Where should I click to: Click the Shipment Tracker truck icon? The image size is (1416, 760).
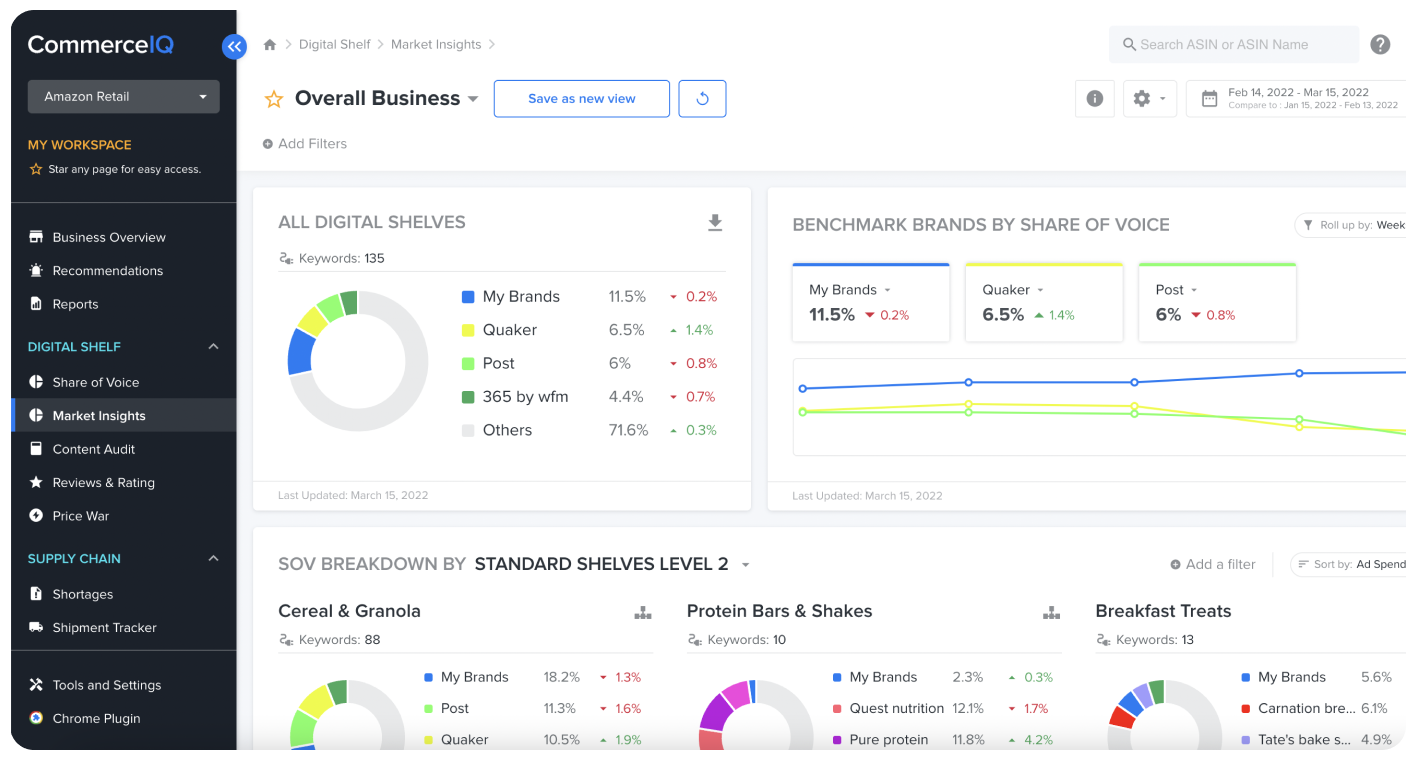(x=36, y=628)
